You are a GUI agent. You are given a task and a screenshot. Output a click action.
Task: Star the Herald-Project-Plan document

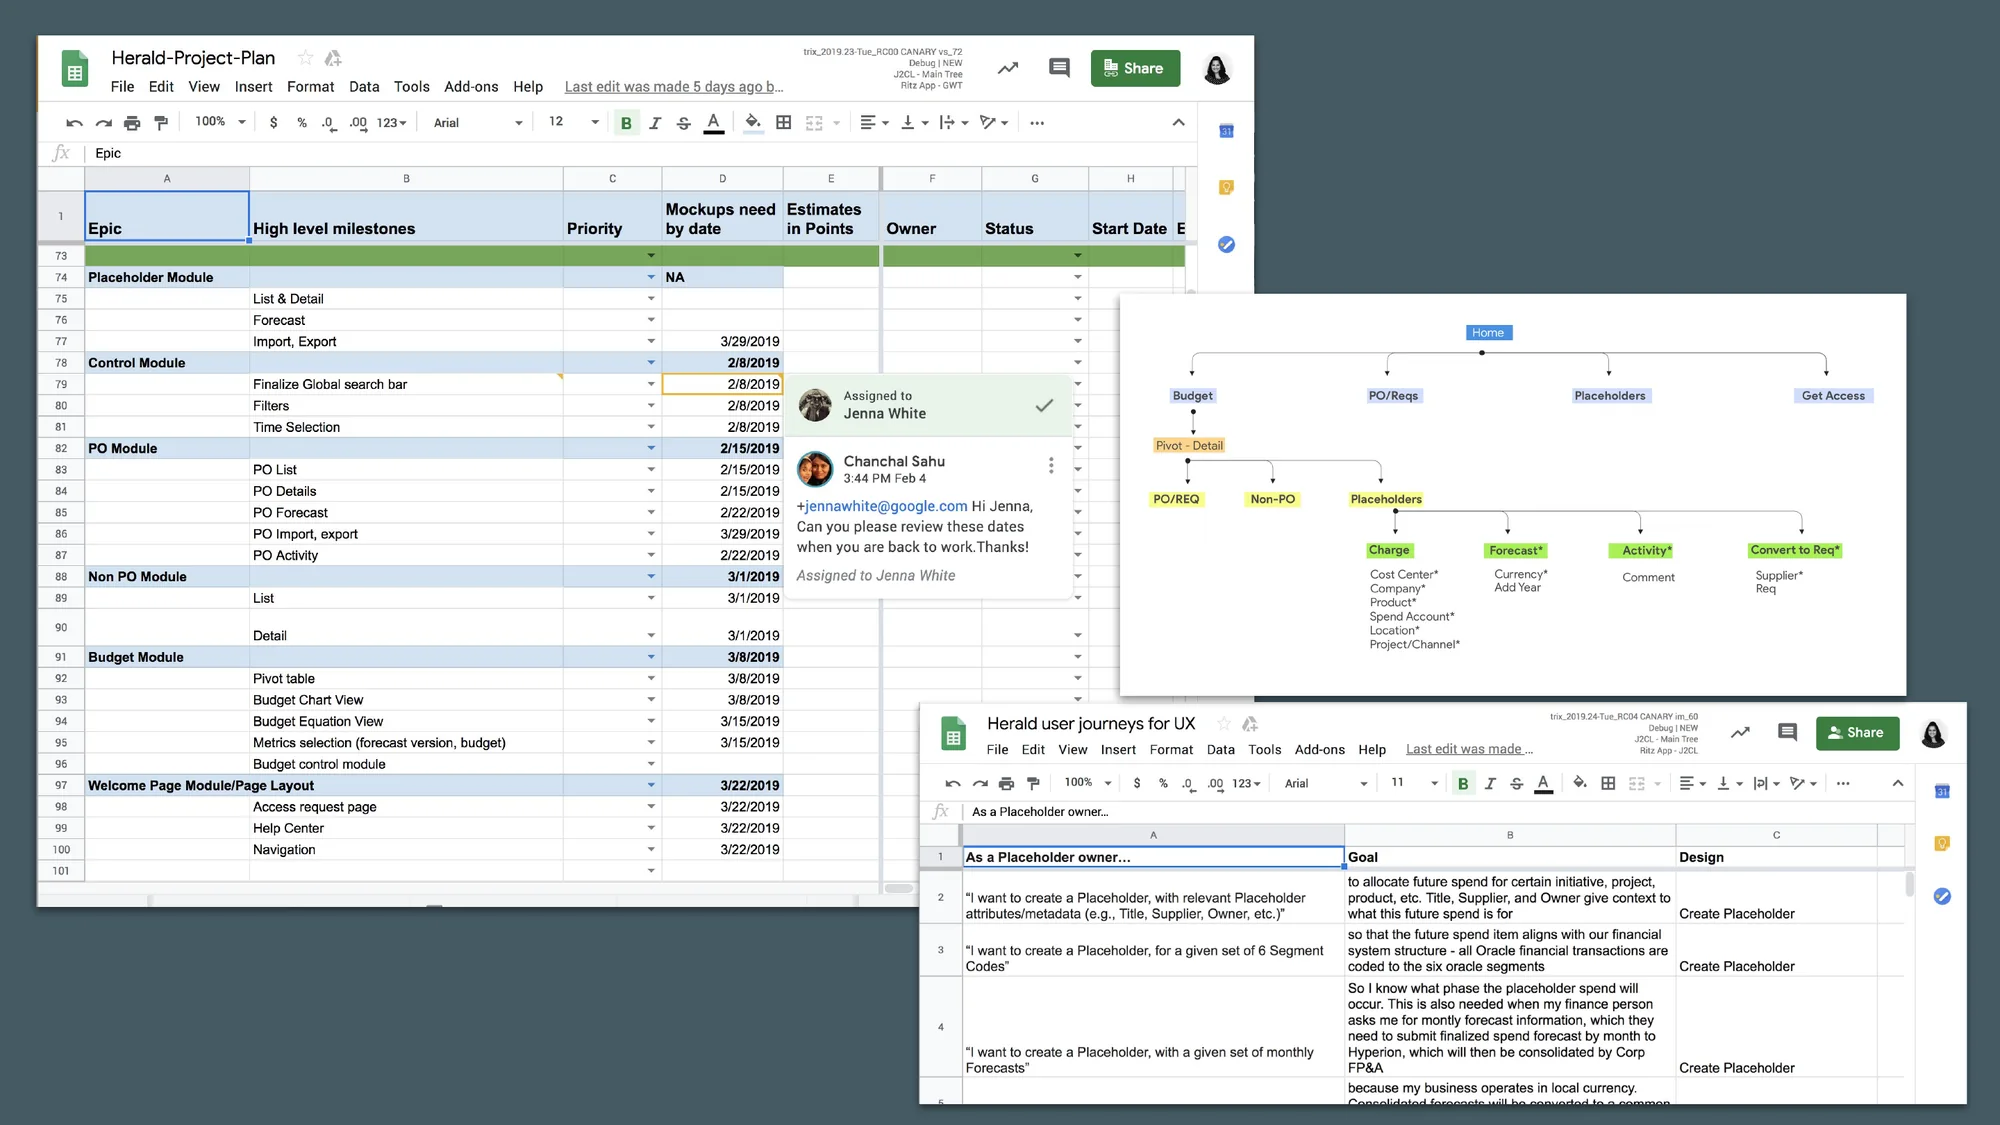click(306, 58)
